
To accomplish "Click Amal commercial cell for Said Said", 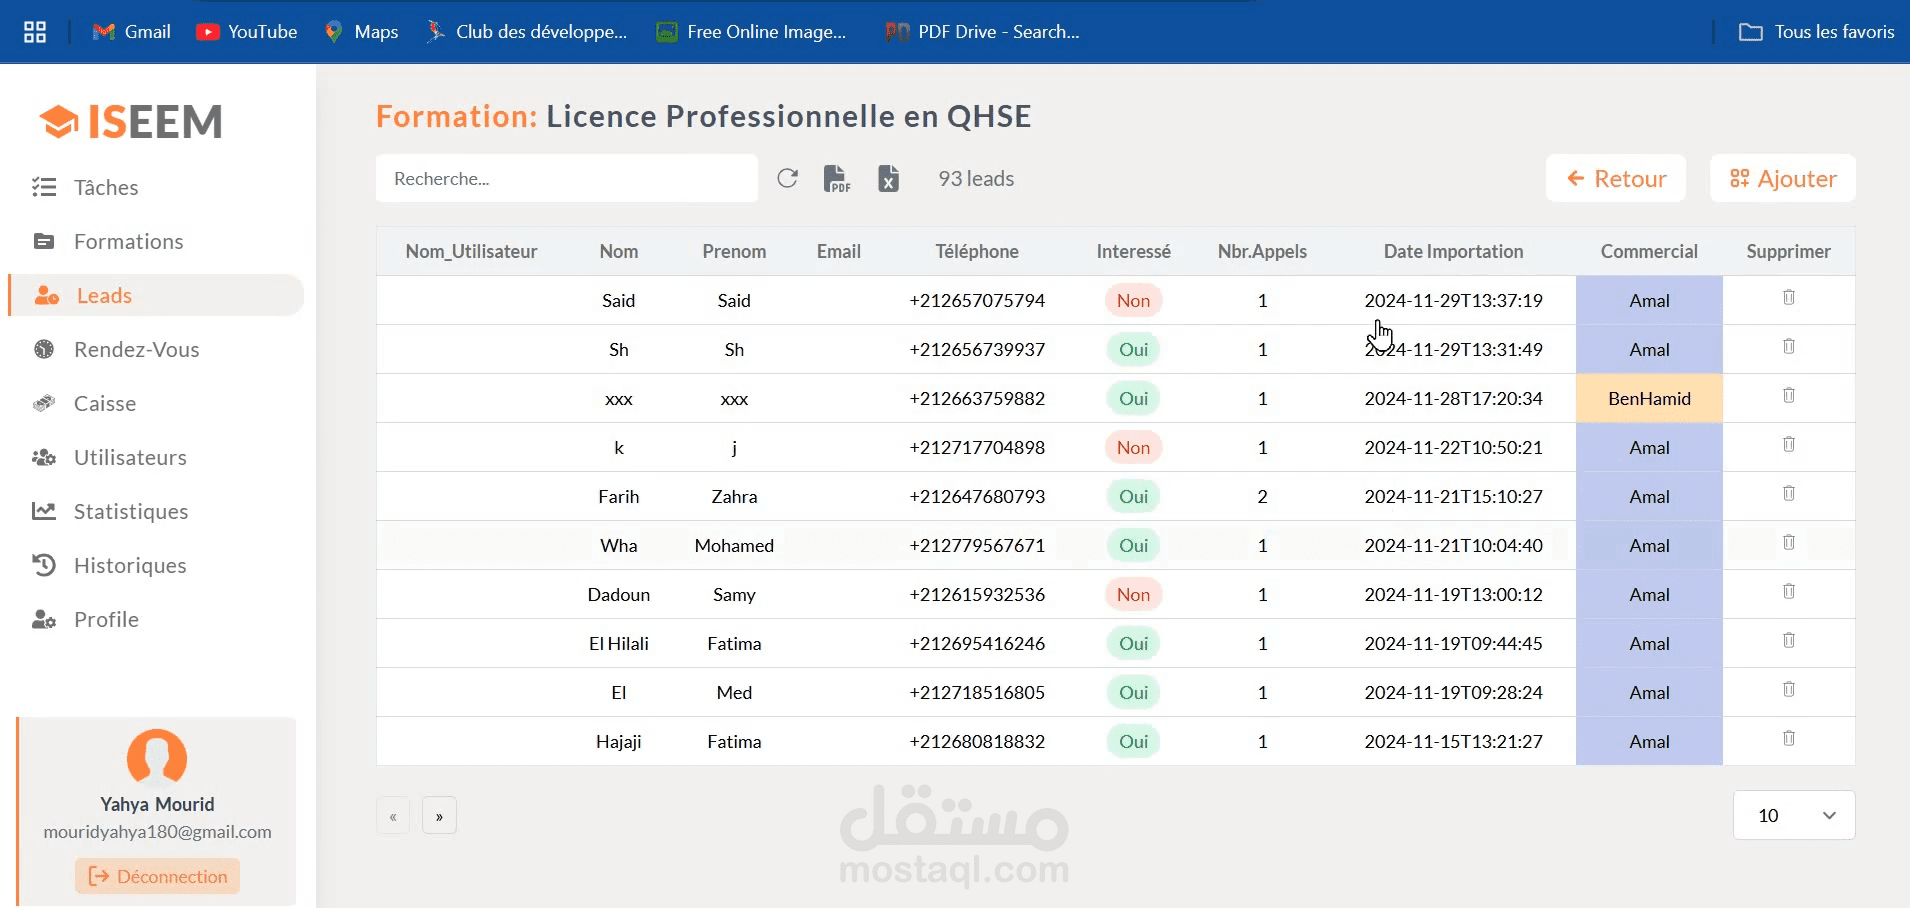I will 1649,300.
